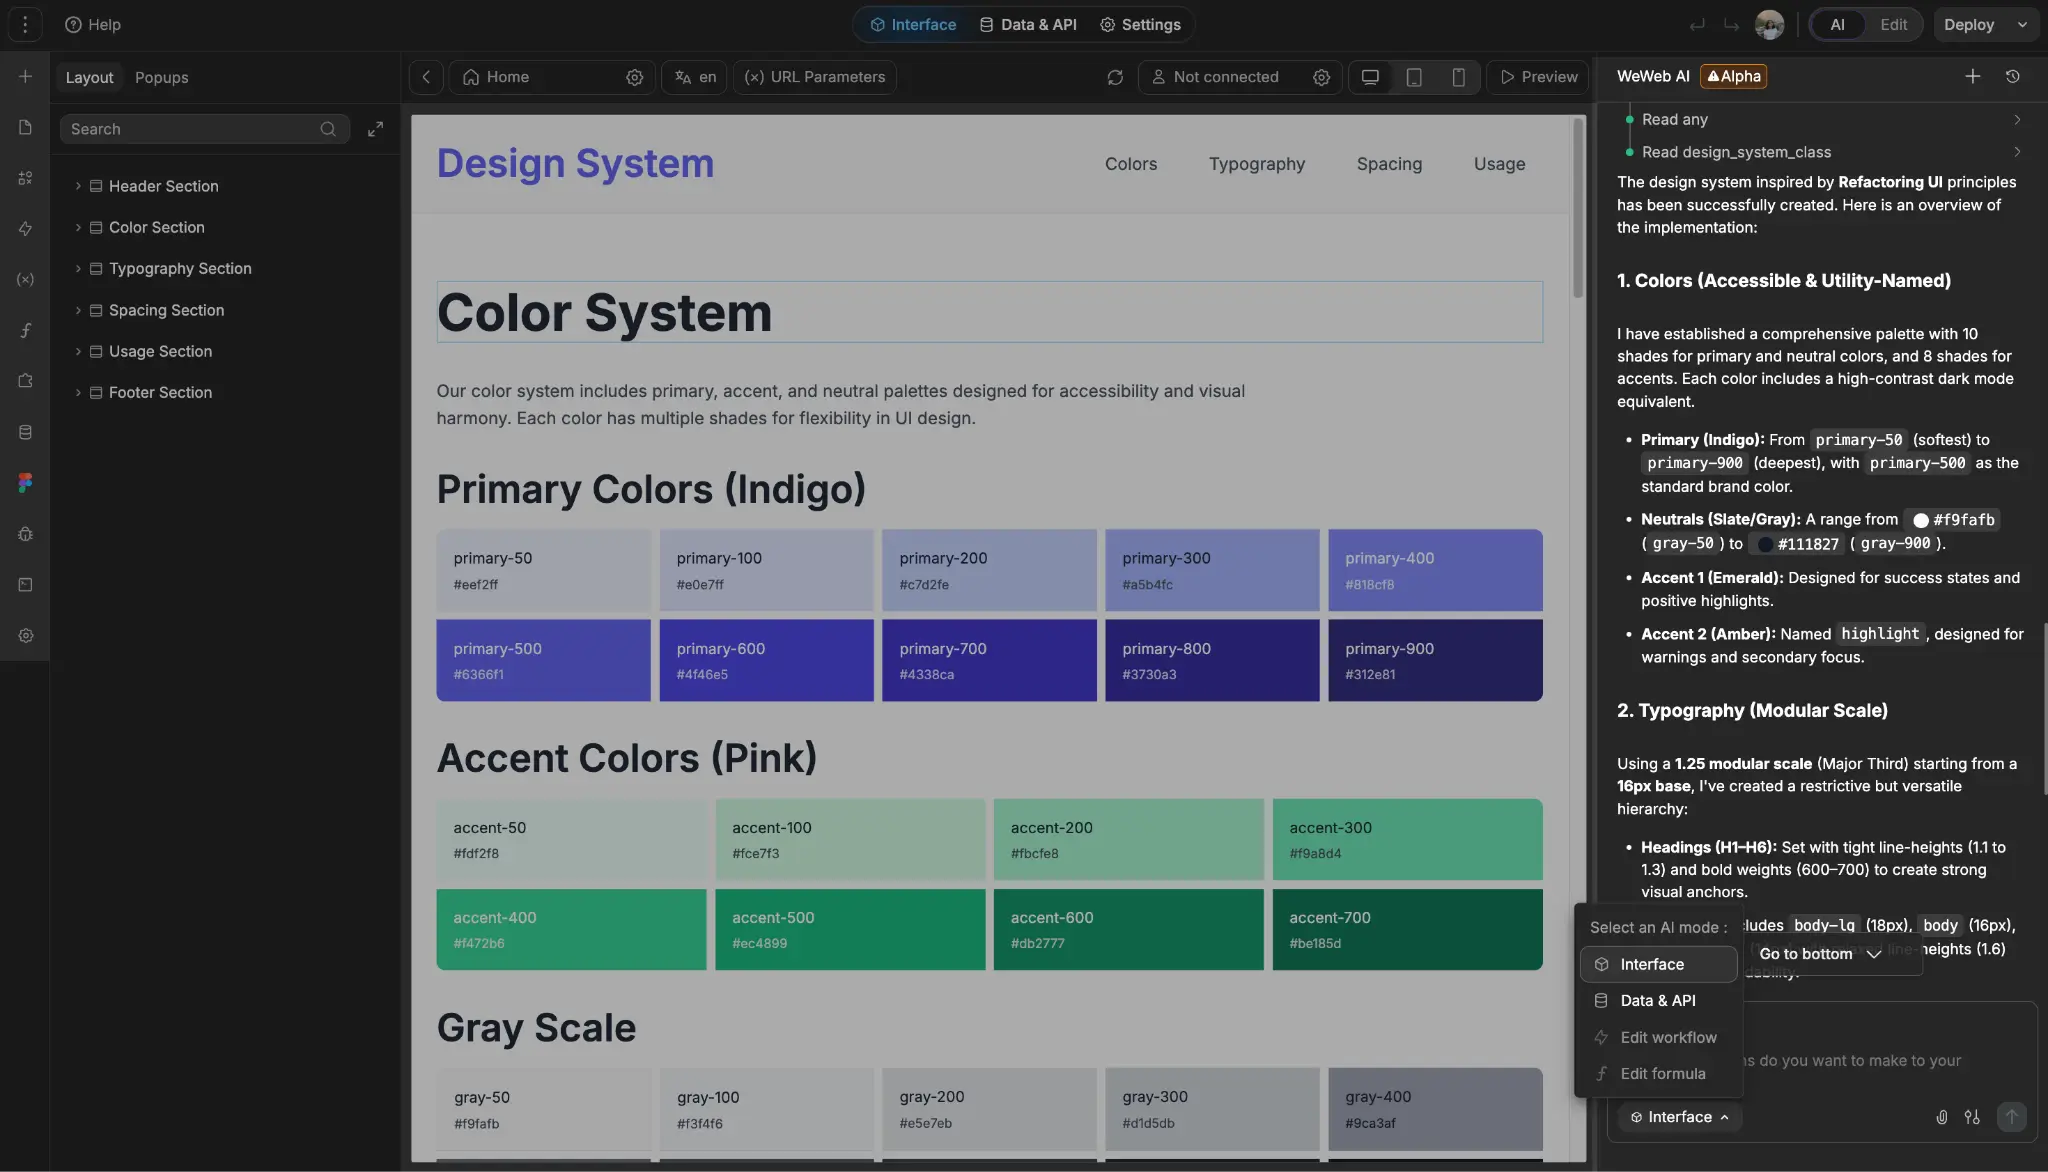Open the workflows lightning icon in sidebar

(25, 229)
